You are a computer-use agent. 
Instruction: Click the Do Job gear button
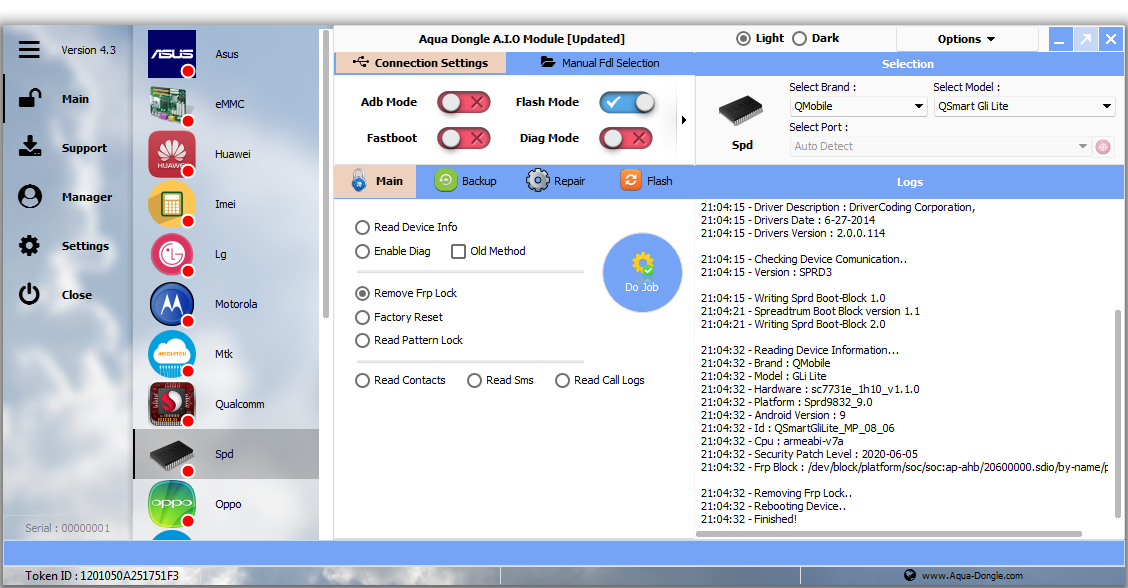pyautogui.click(x=642, y=273)
